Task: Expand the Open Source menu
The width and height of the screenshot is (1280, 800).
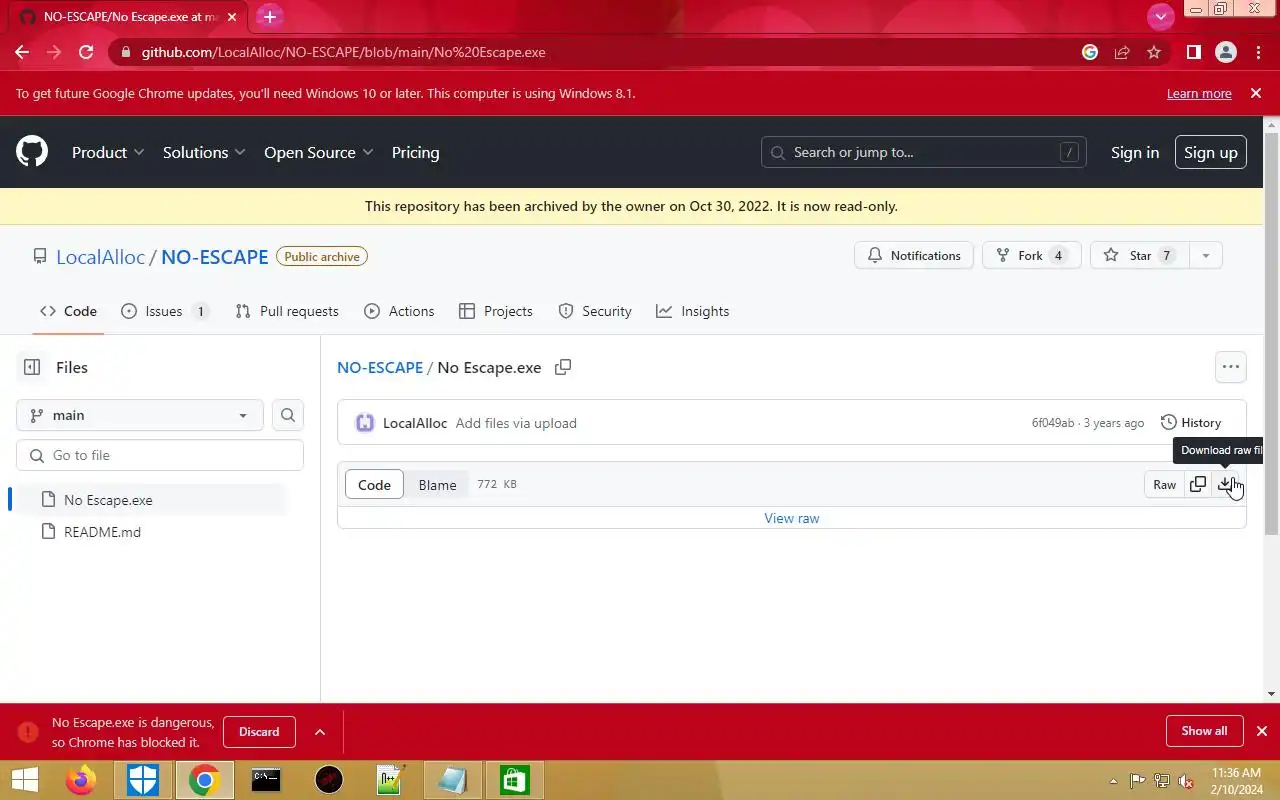Action: (x=319, y=152)
